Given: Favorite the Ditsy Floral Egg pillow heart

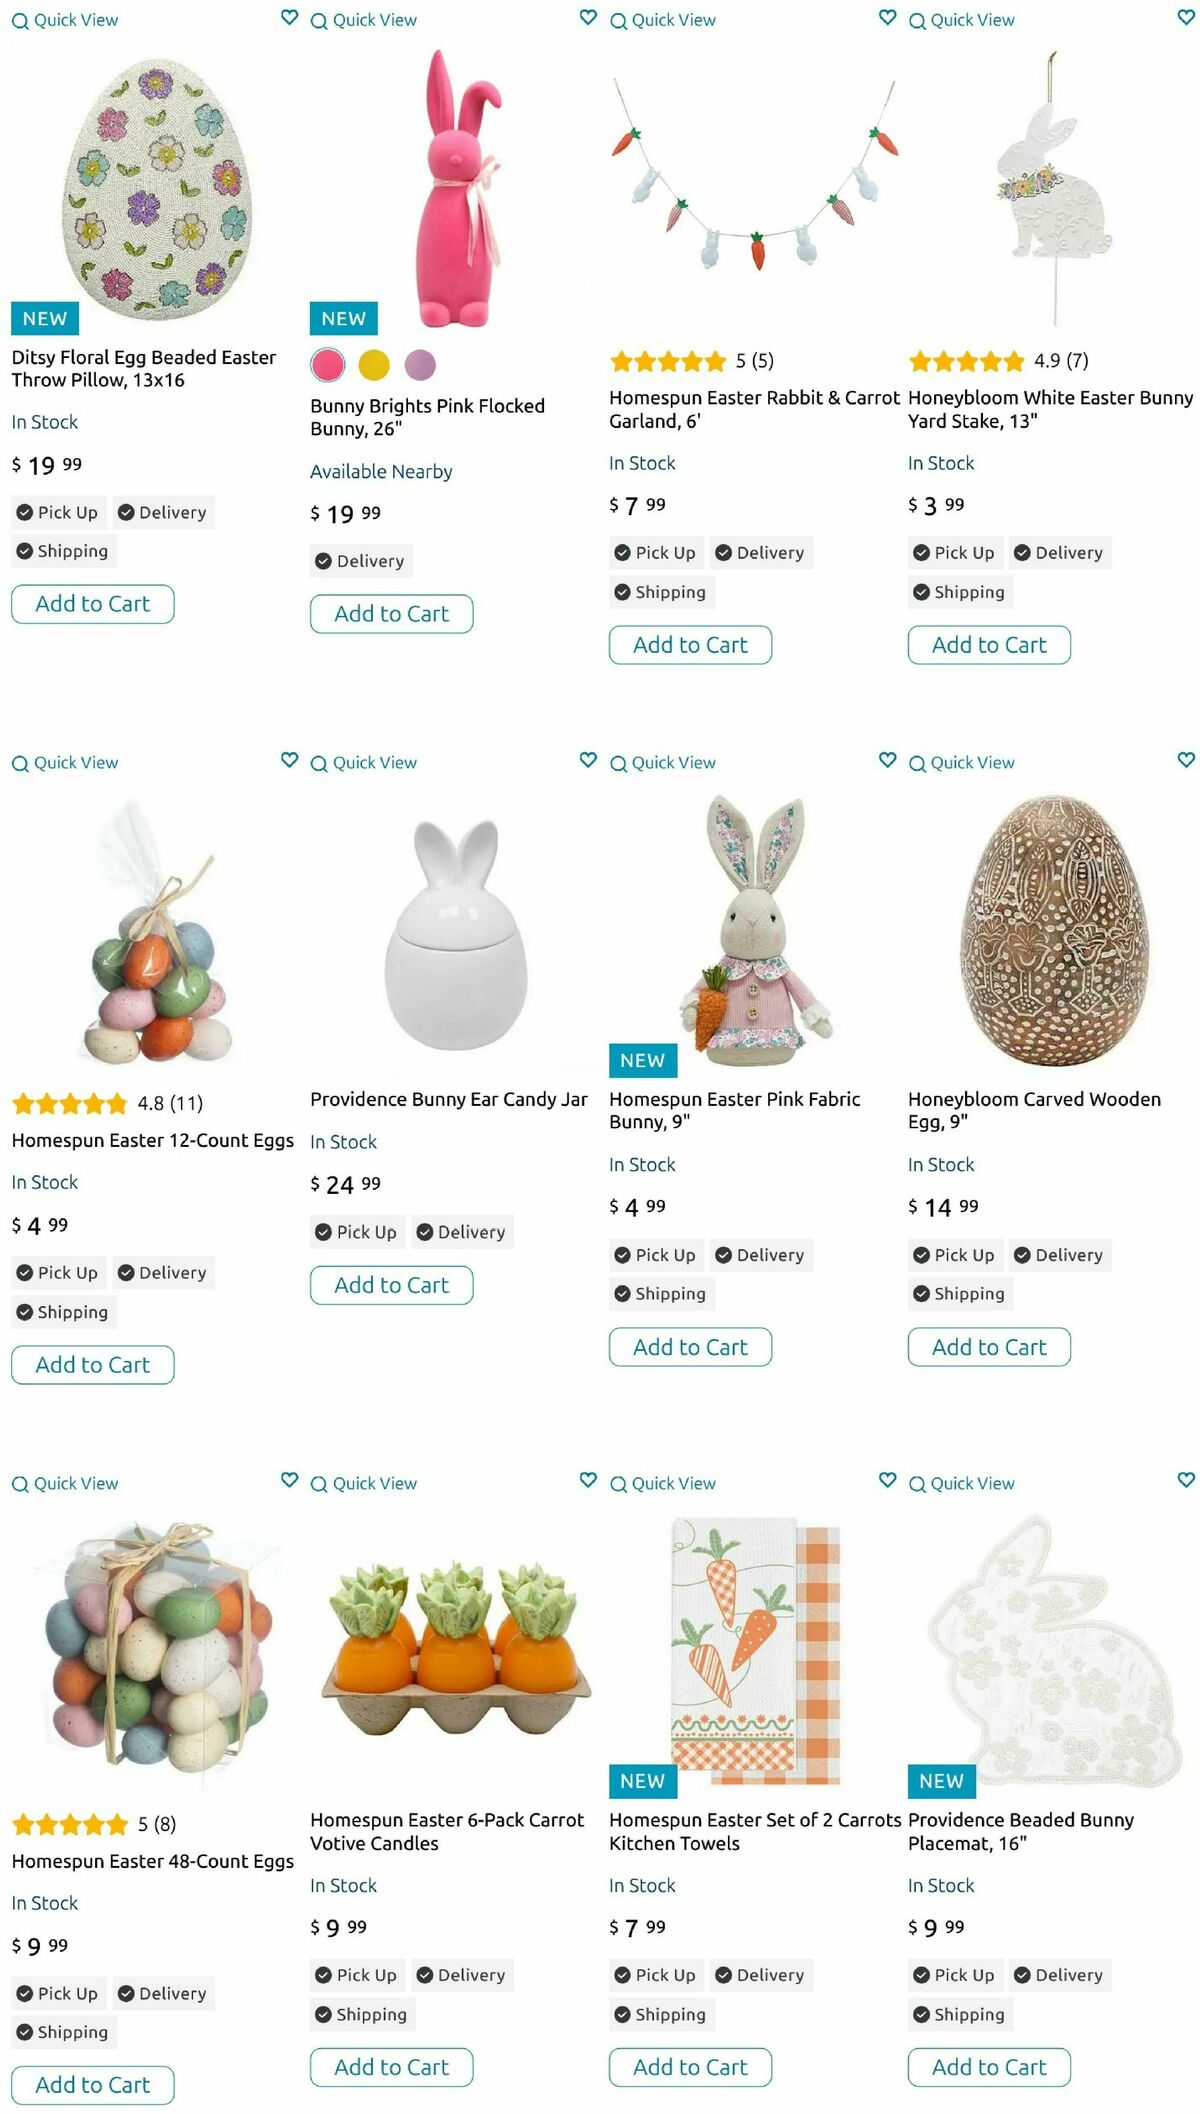Looking at the screenshot, I should tap(289, 17).
